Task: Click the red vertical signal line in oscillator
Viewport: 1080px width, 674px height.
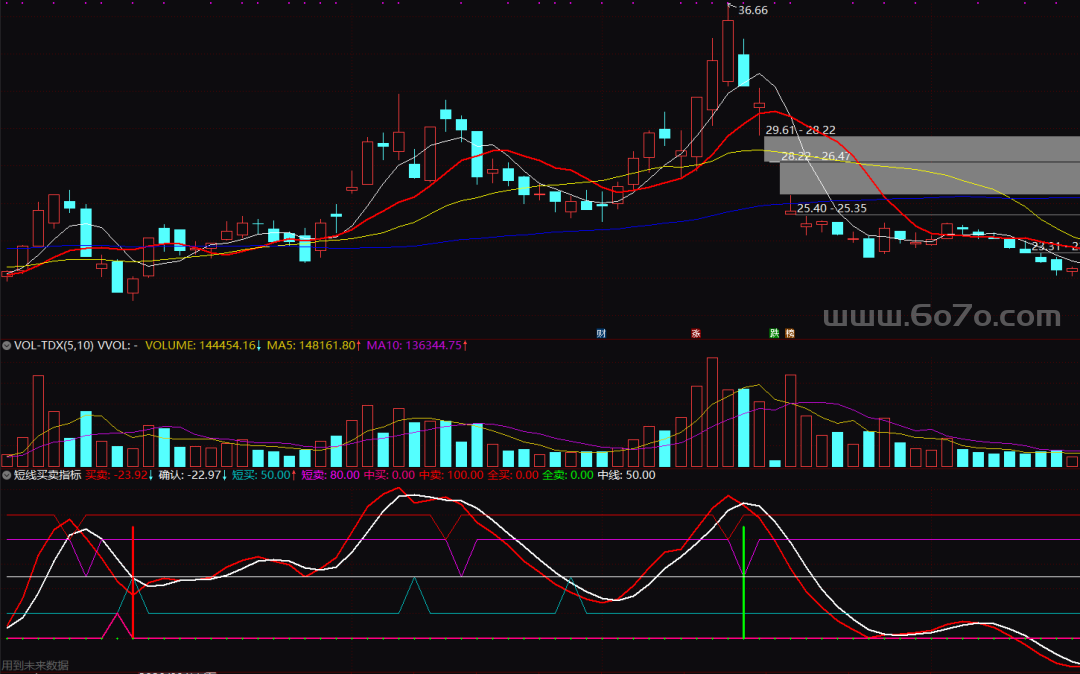Action: [x=132, y=580]
